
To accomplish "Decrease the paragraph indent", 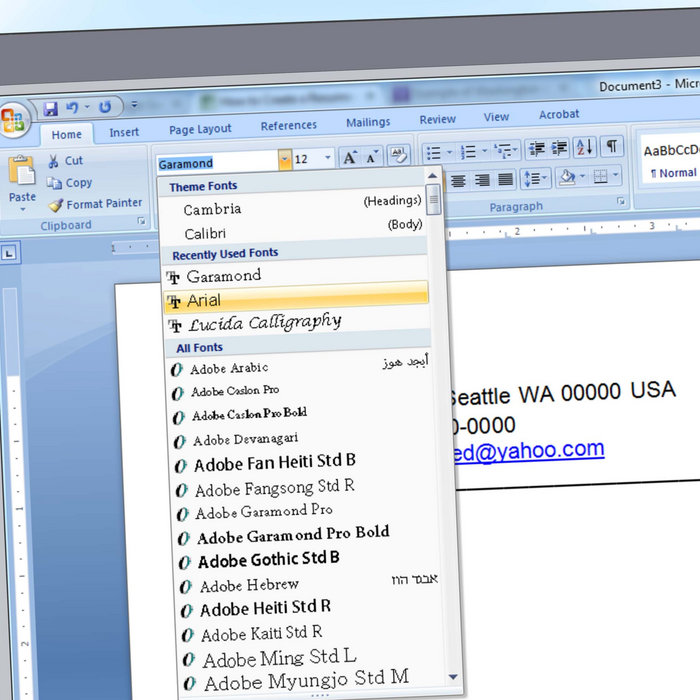I will coord(536,148).
